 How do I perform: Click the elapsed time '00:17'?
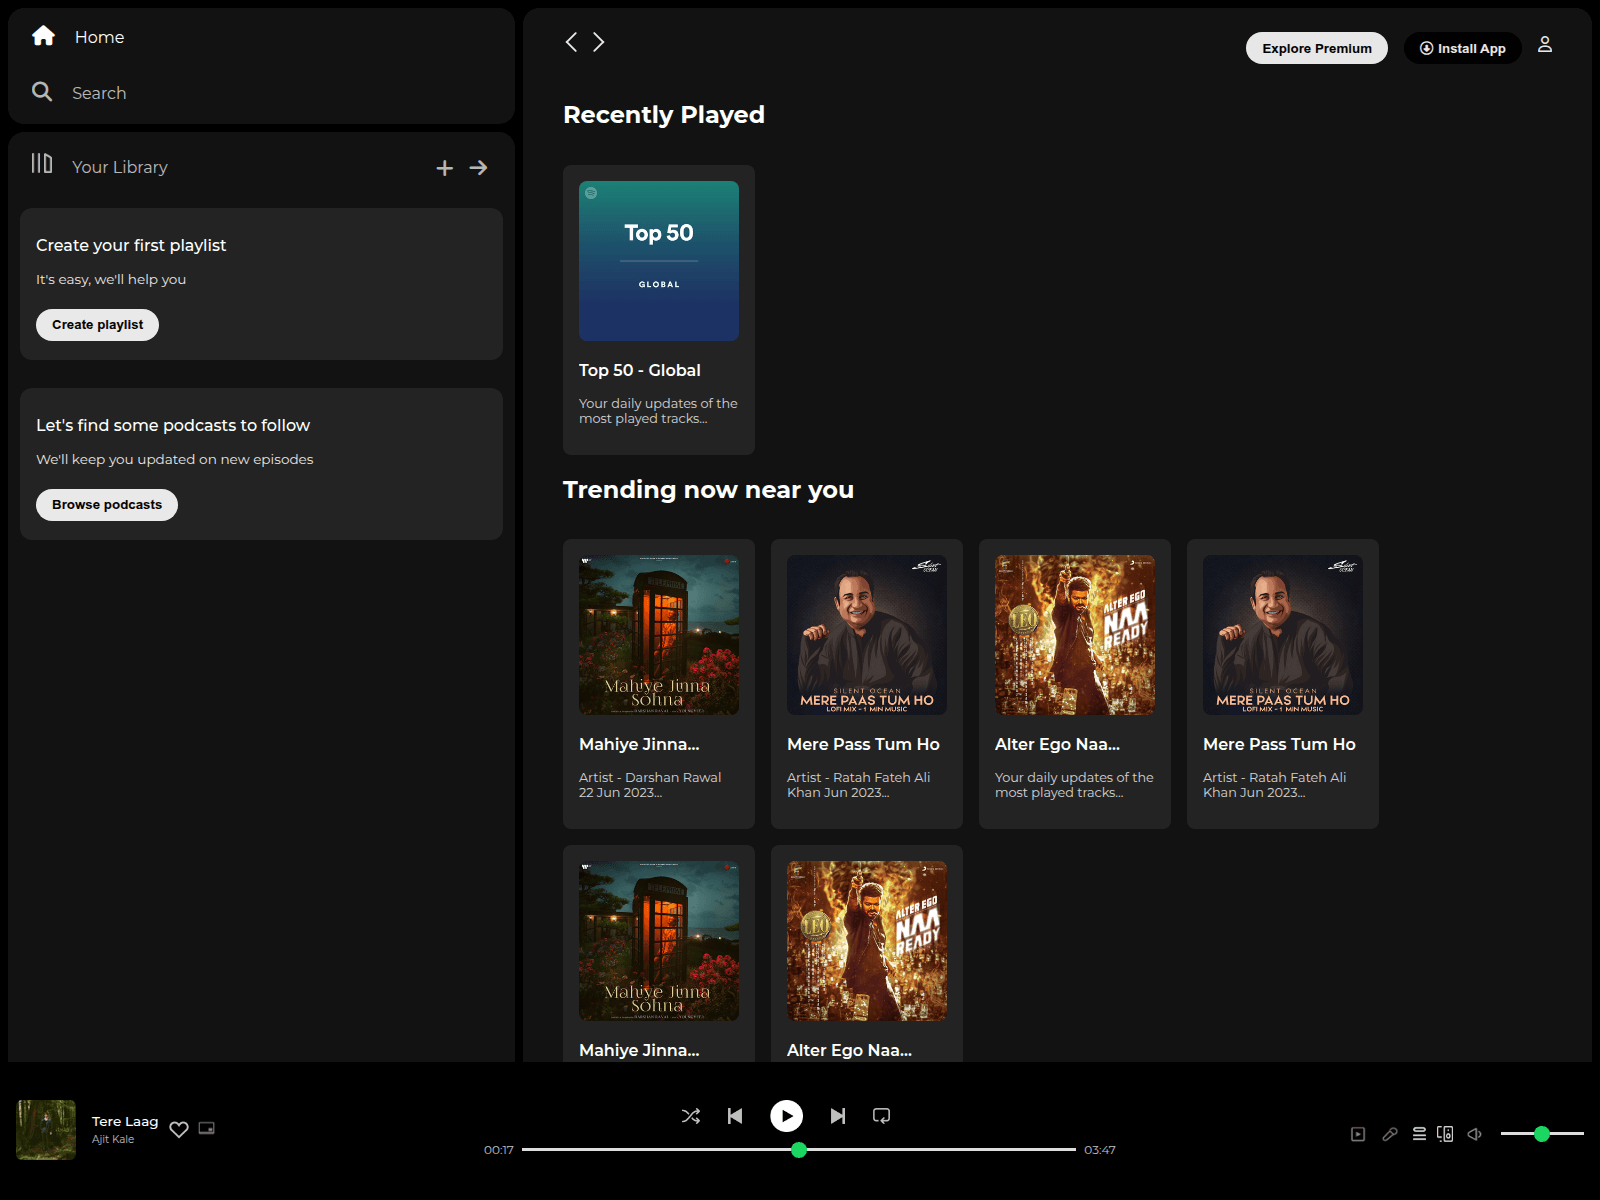(x=499, y=1150)
